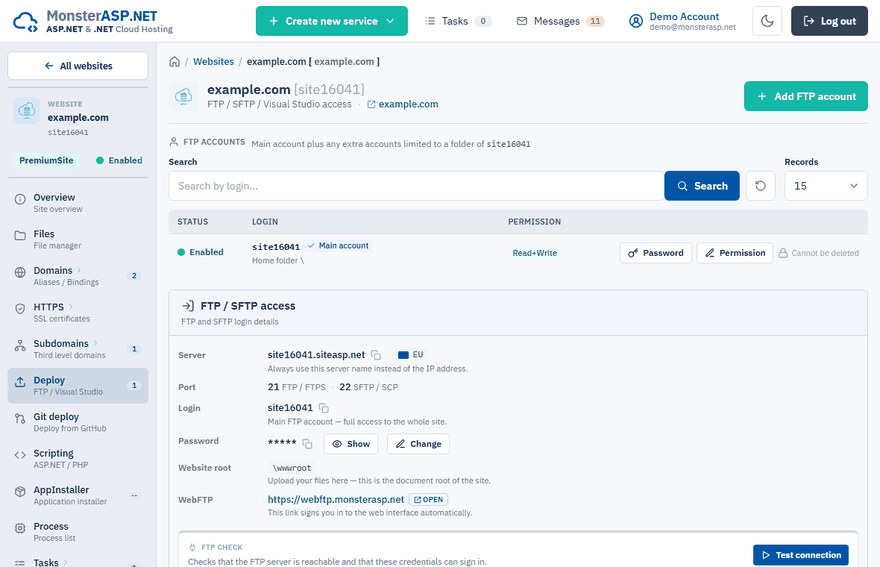Image resolution: width=880 pixels, height=567 pixels.
Task: Click the EU region flag badge
Action: [x=410, y=355]
